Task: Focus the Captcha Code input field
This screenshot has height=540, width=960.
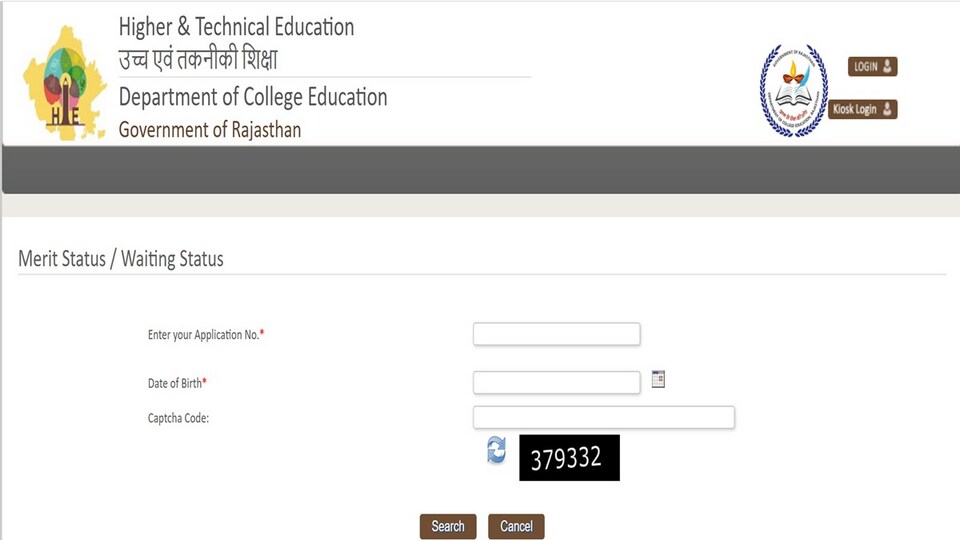Action: (x=604, y=418)
